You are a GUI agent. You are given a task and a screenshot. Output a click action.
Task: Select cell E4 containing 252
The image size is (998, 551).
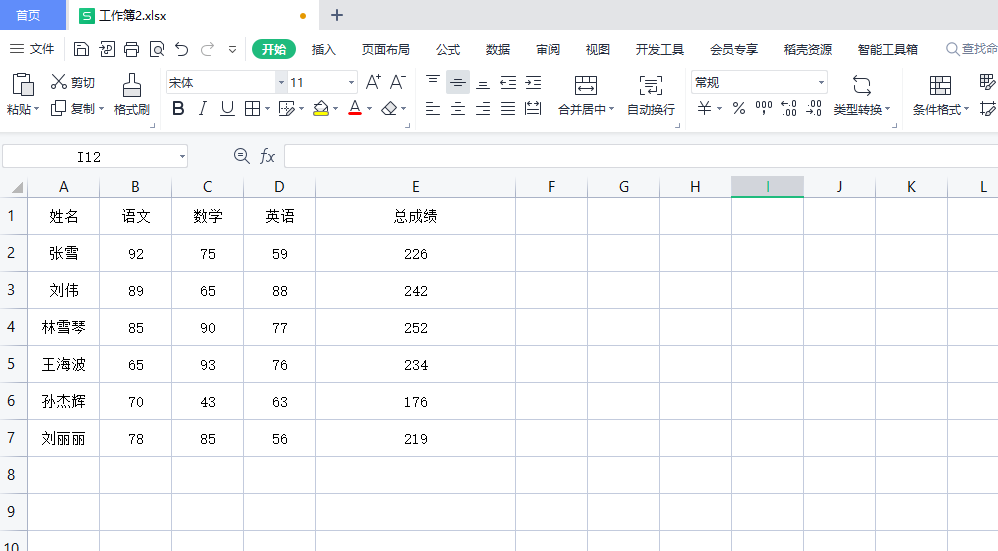tap(415, 328)
